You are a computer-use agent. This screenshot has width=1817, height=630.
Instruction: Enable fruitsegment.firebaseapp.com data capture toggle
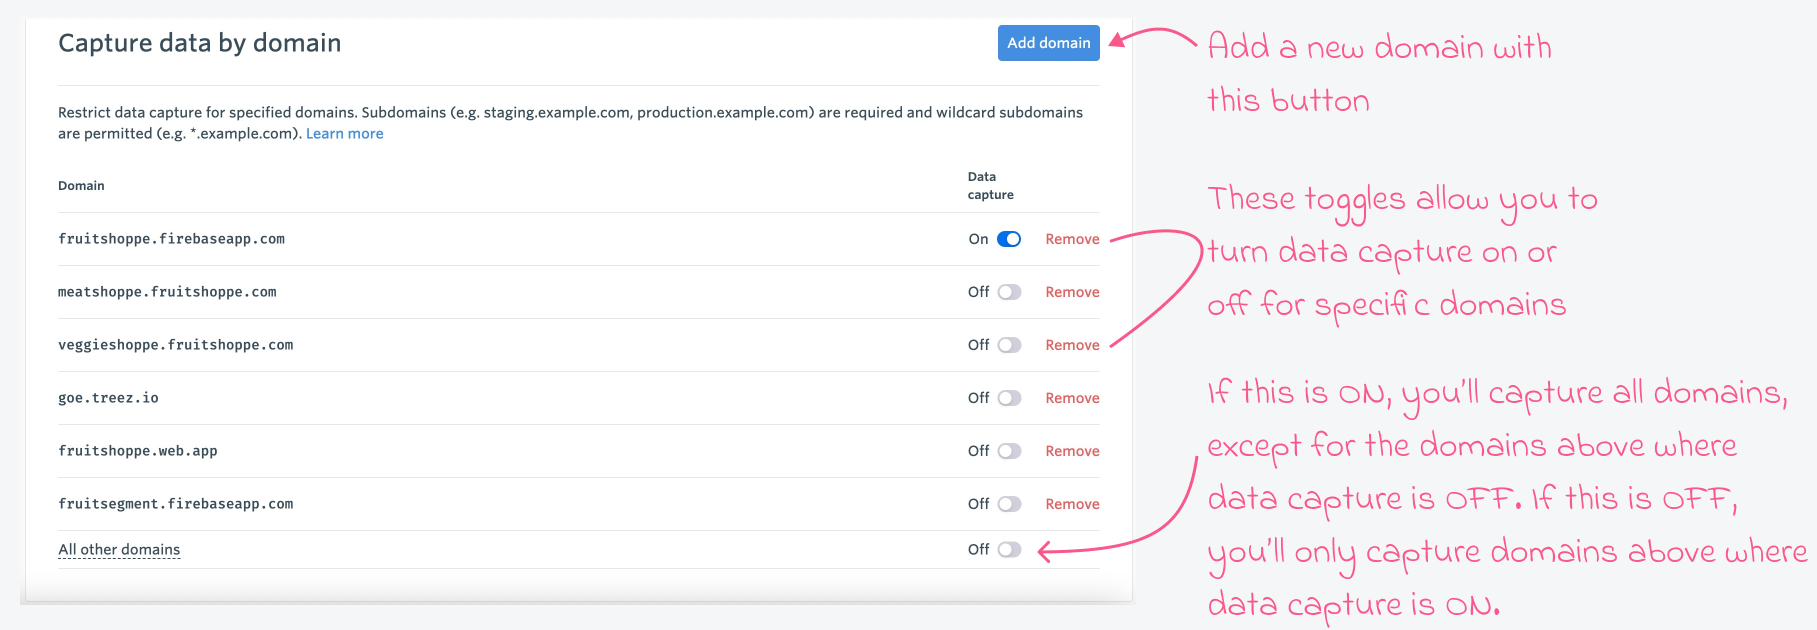click(x=1009, y=504)
